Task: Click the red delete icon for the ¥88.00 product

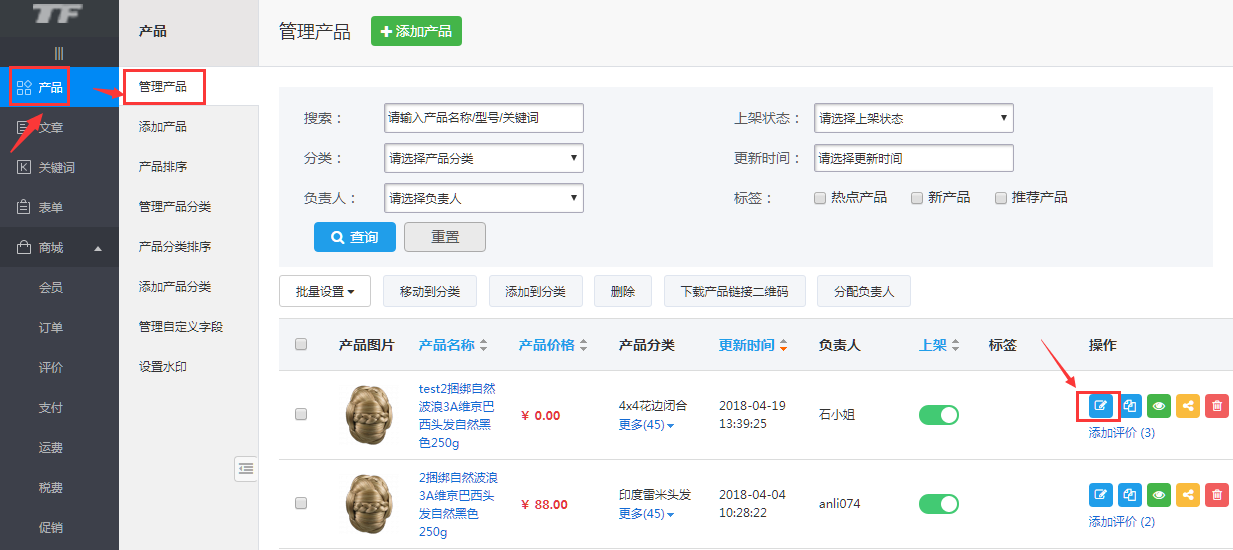Action: click(1216, 494)
